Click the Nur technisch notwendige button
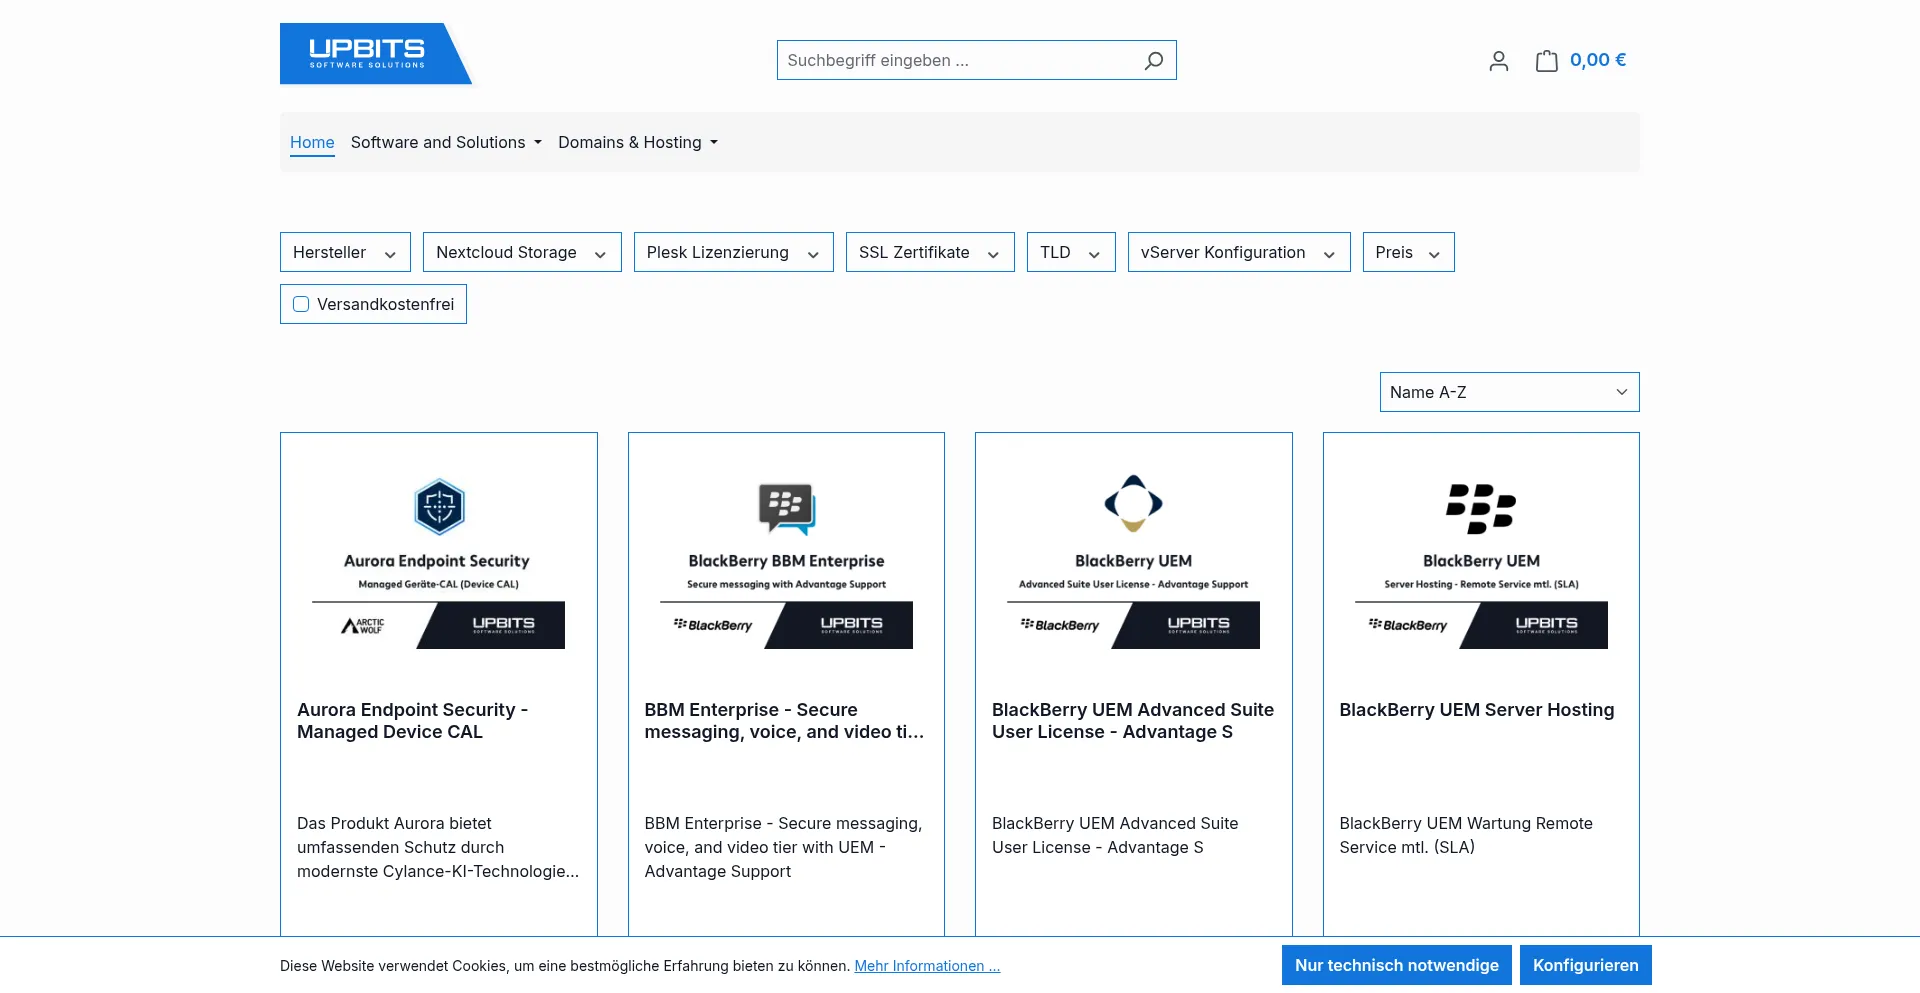Screen dimensions: 1920x993 click(x=1396, y=965)
